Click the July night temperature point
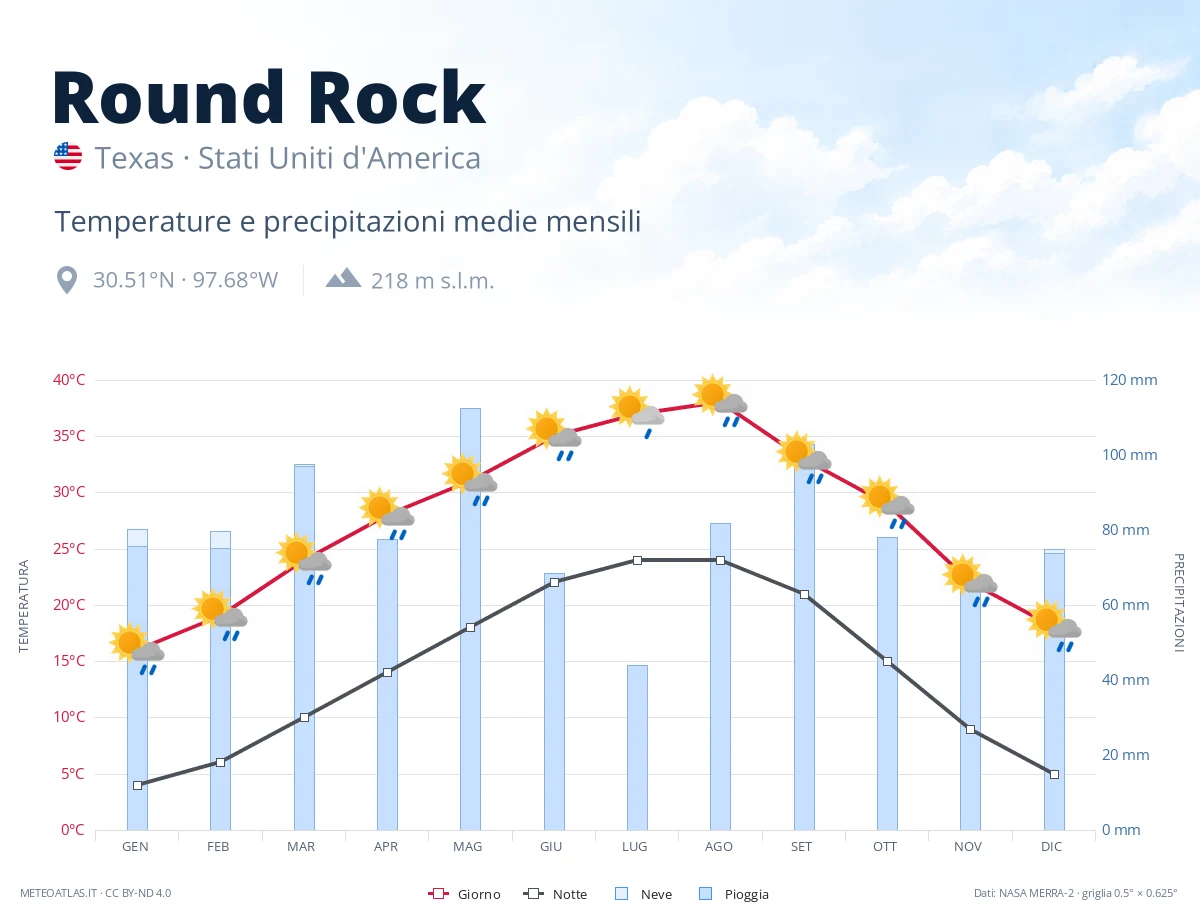Viewport: 1200px width, 920px height. [637, 560]
